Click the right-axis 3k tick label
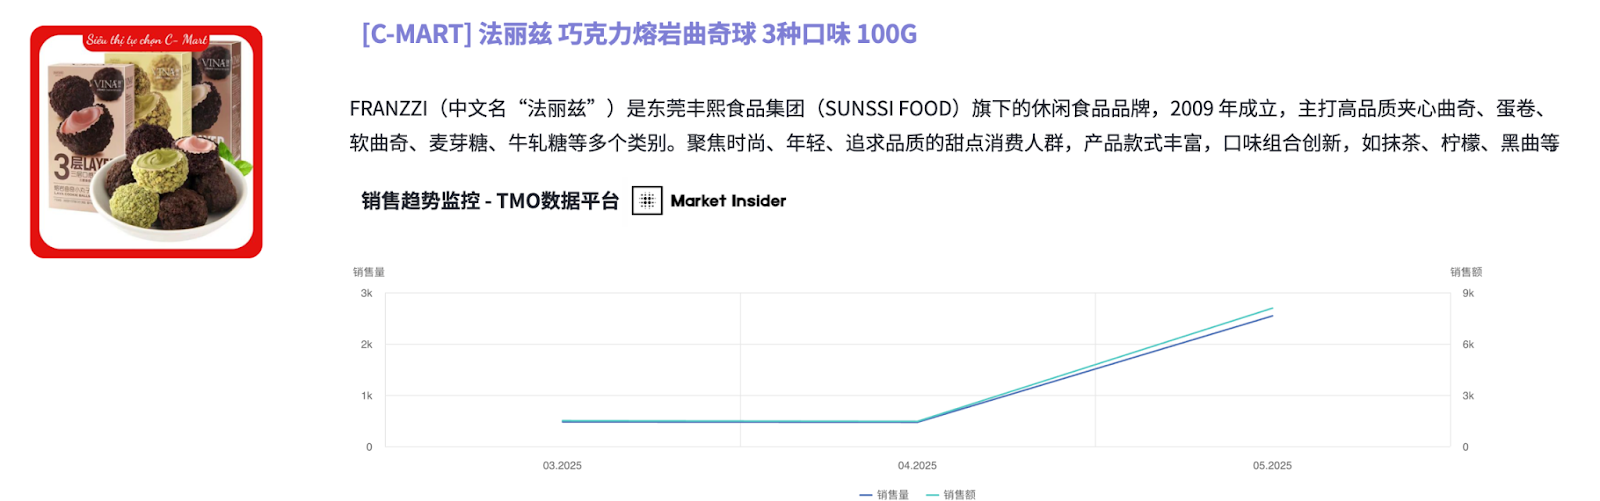The width and height of the screenshot is (1600, 501). click(1468, 396)
